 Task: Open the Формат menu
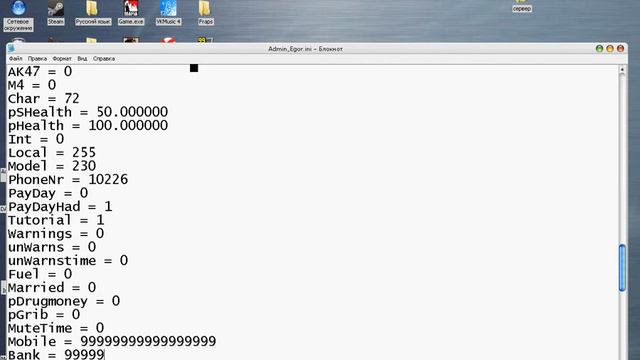point(62,59)
